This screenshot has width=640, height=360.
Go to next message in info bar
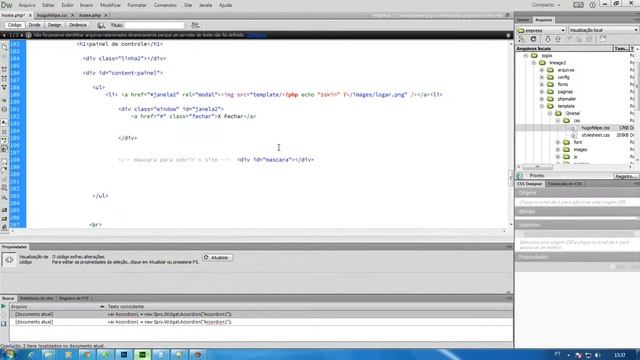[x=22, y=36]
